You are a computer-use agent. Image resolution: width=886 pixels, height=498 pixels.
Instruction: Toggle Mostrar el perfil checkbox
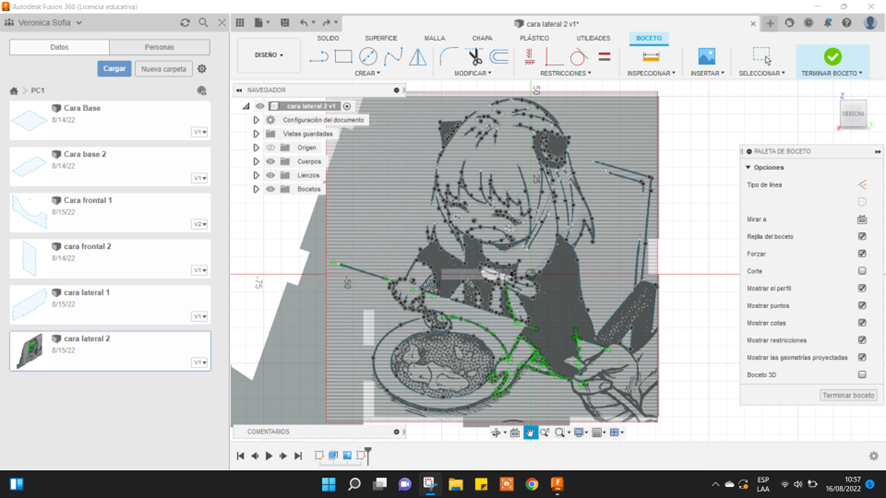862,288
